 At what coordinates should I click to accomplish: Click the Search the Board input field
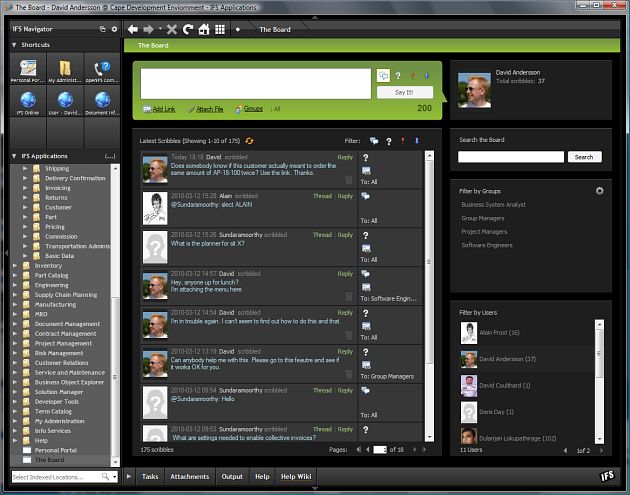(511, 157)
